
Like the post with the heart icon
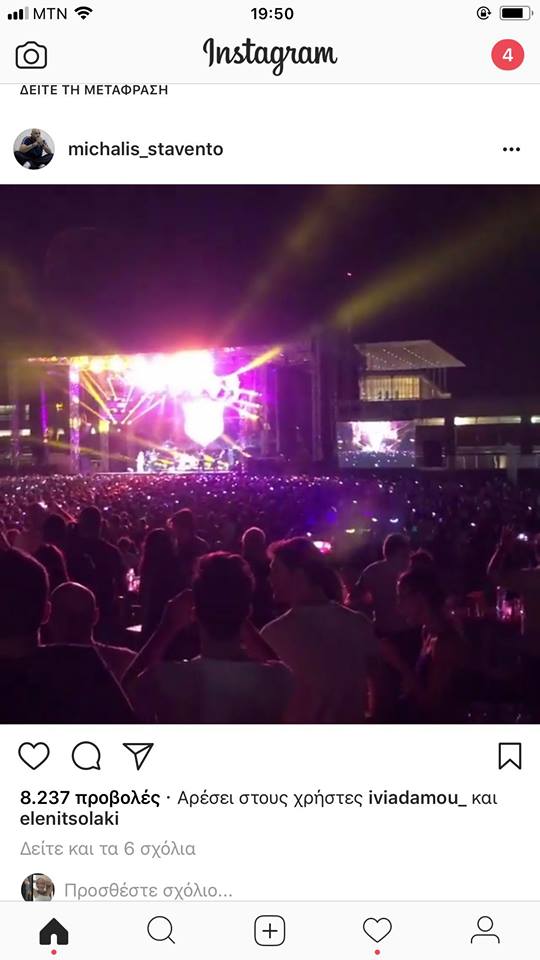click(34, 756)
